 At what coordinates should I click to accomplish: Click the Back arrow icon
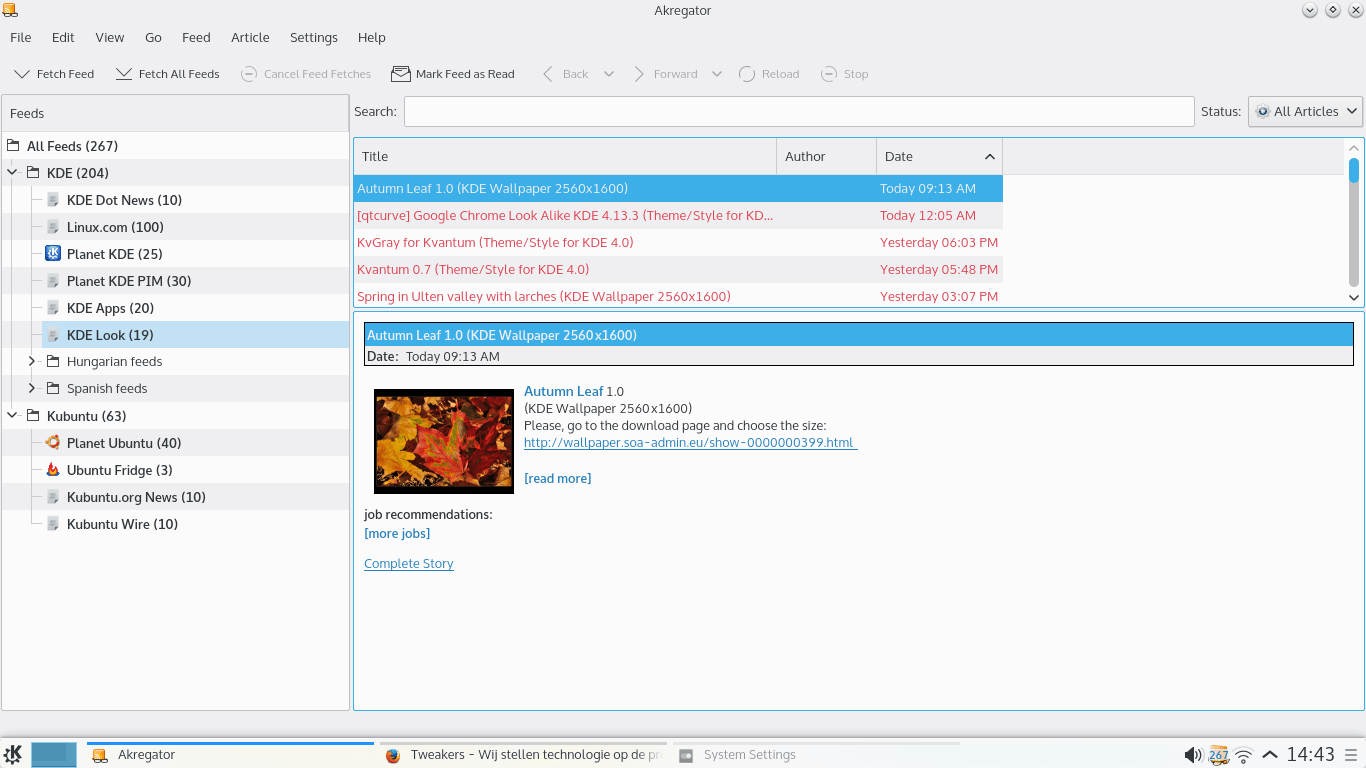[548, 74]
